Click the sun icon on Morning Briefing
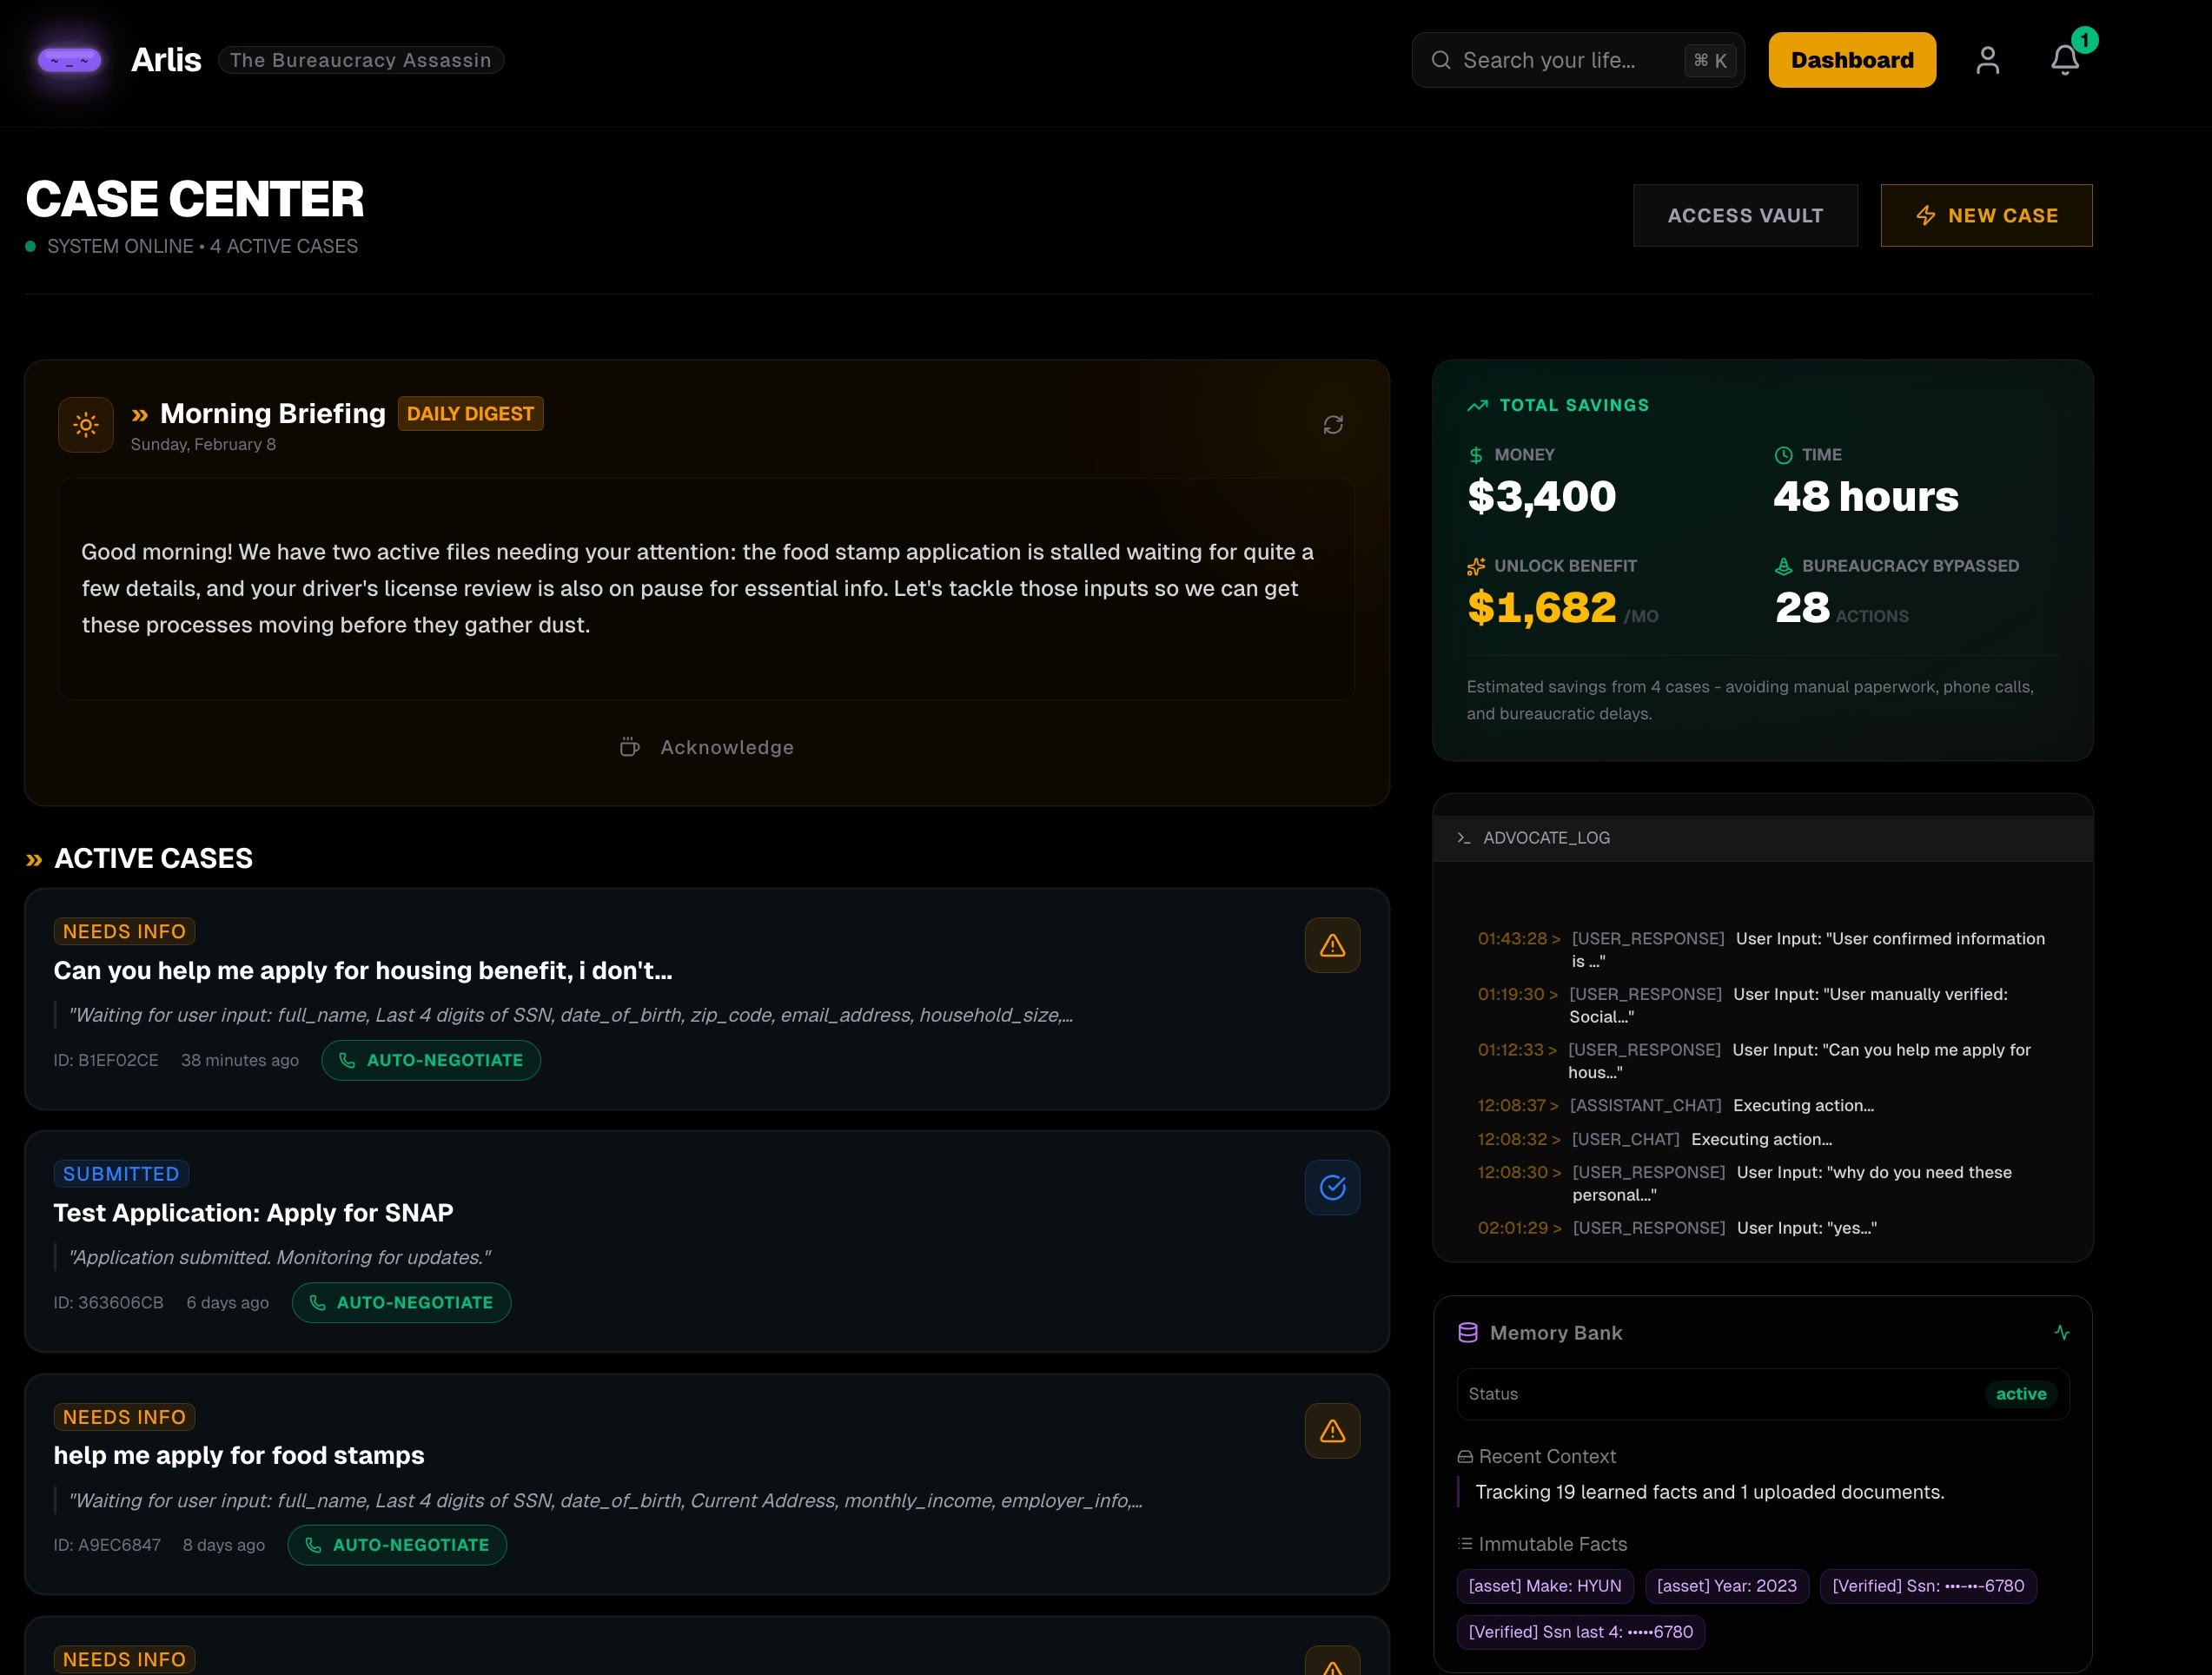This screenshot has height=1675, width=2212. (86, 425)
